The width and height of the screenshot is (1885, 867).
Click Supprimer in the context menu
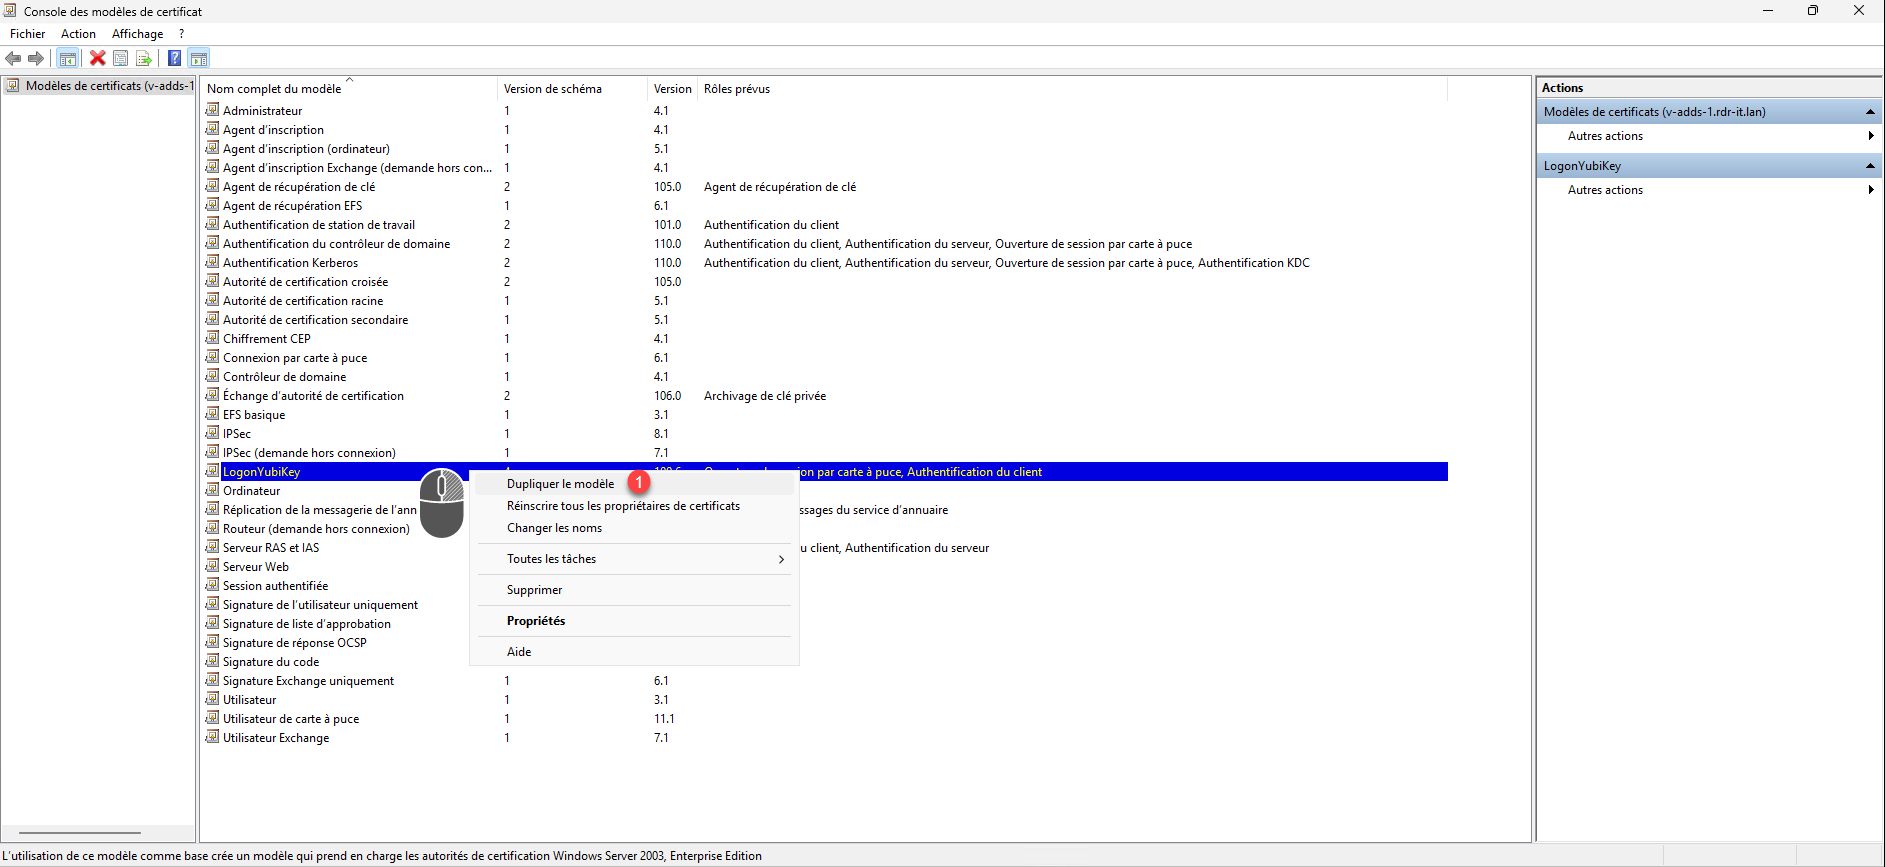[534, 590]
